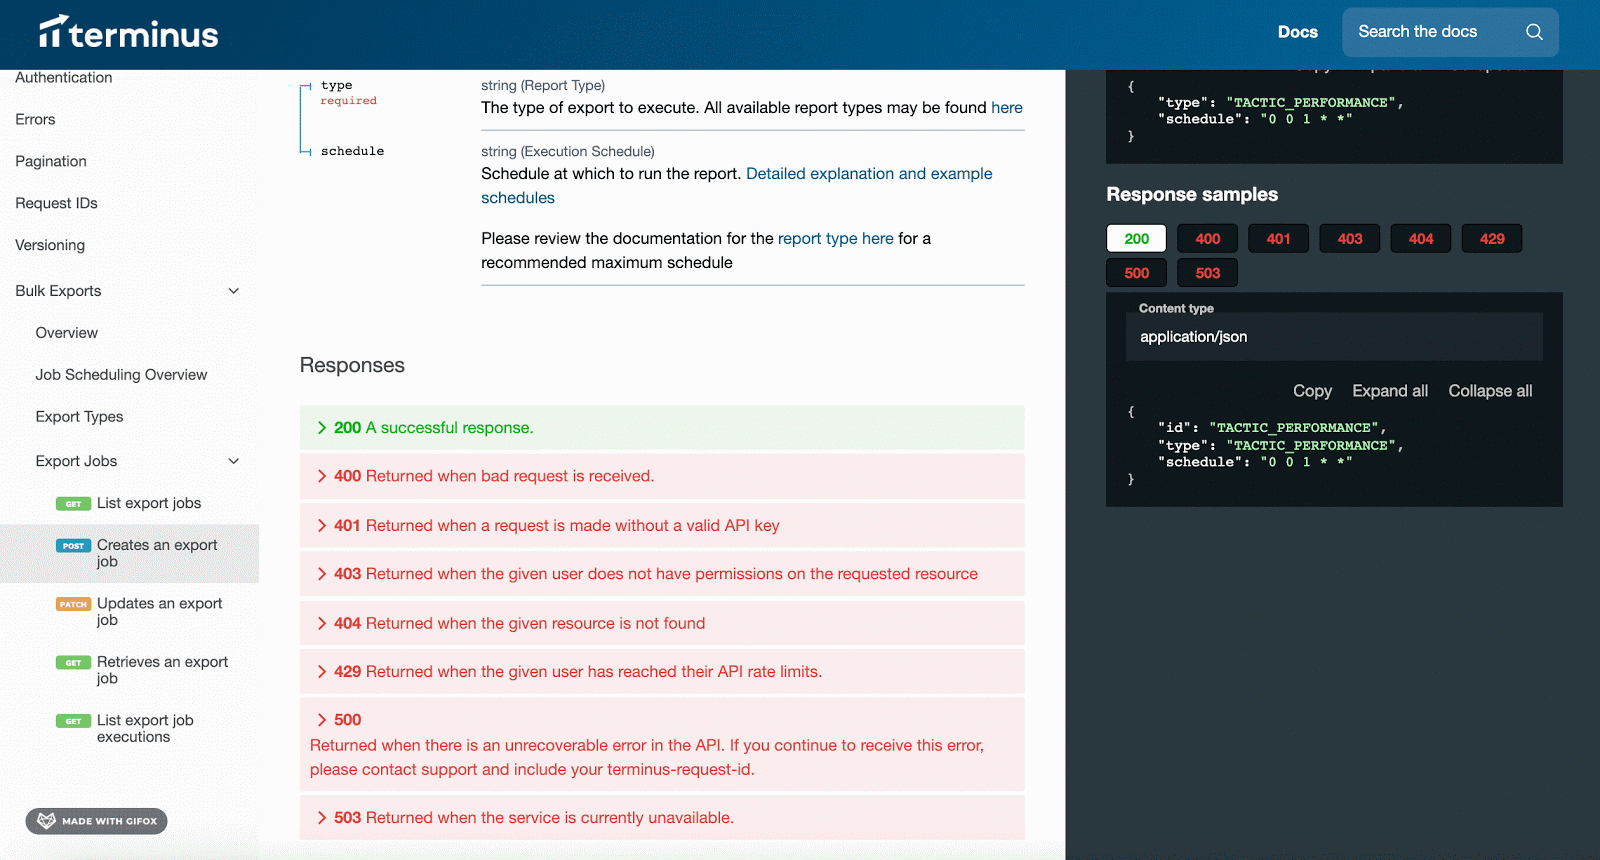Select the 503 response sample tab
The height and width of the screenshot is (860, 1600).
tap(1208, 273)
